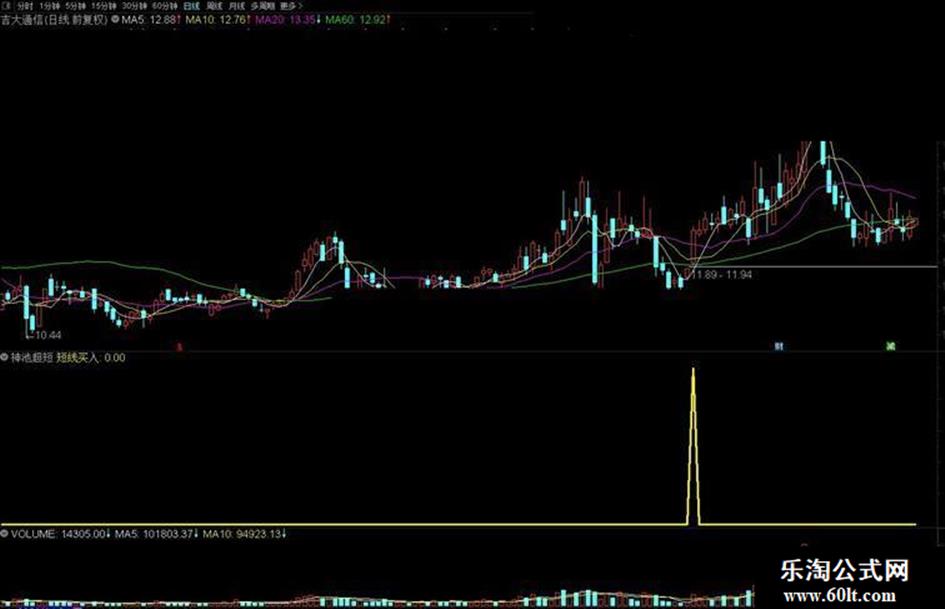
Task: Select the 15分钟 period tab
Action: click(104, 6)
